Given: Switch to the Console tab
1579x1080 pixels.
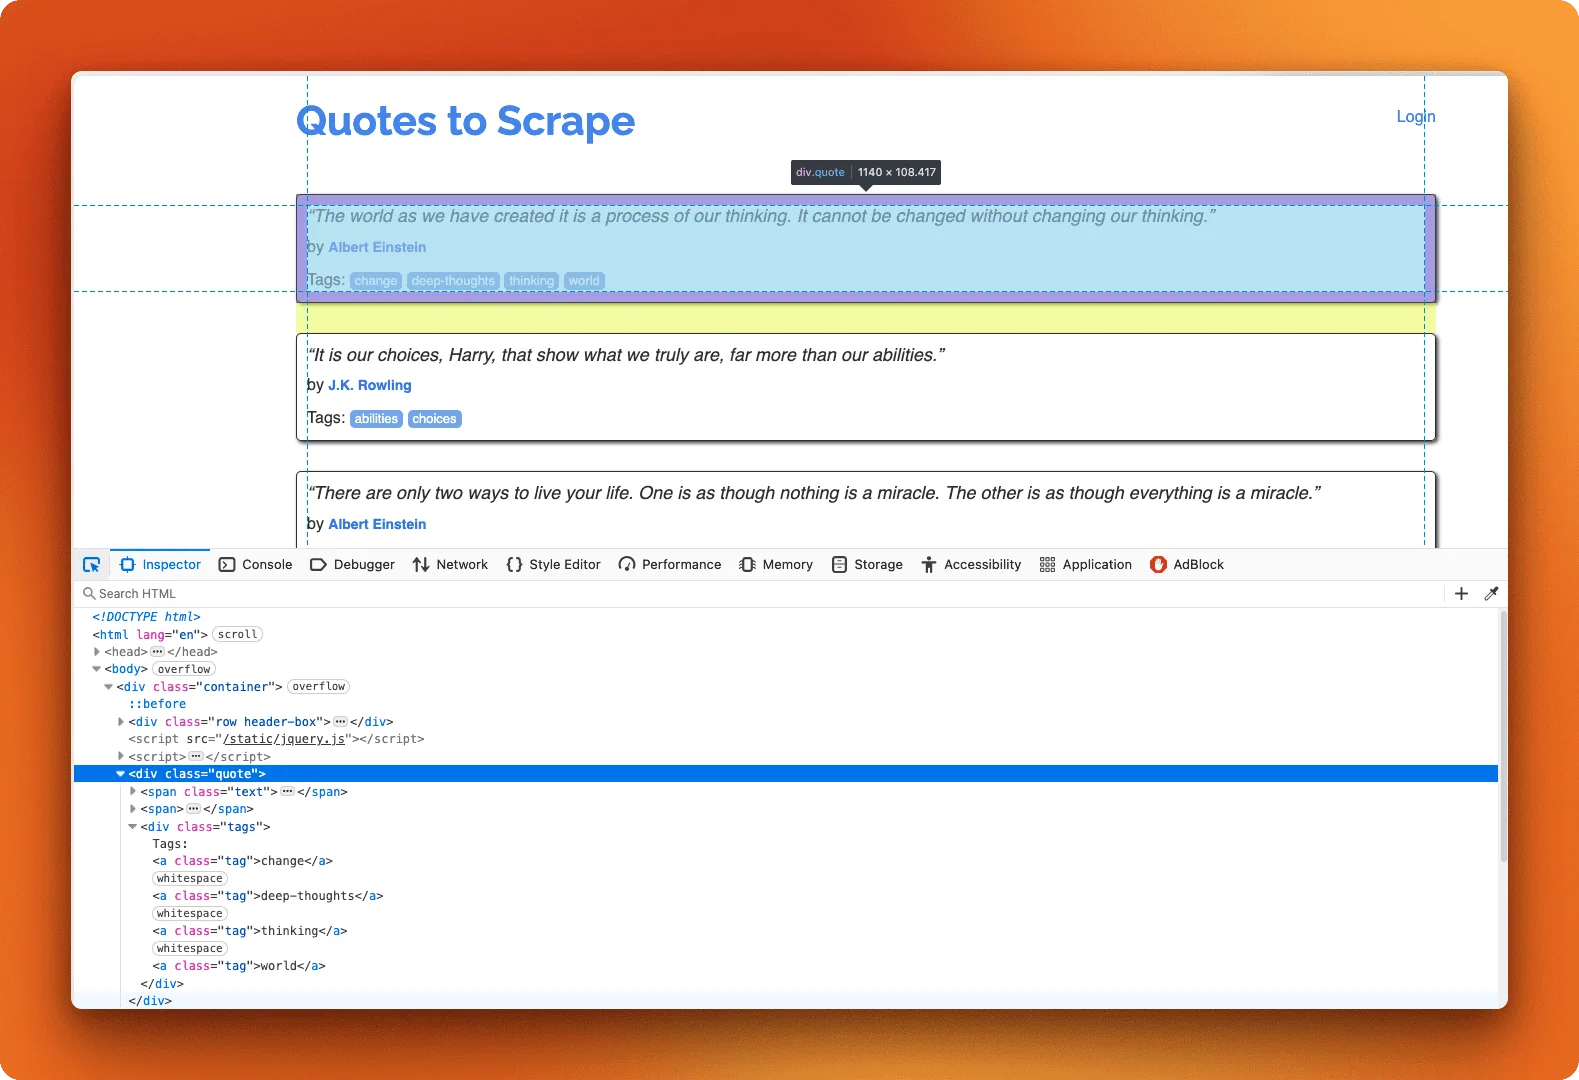Looking at the screenshot, I should pyautogui.click(x=256, y=565).
